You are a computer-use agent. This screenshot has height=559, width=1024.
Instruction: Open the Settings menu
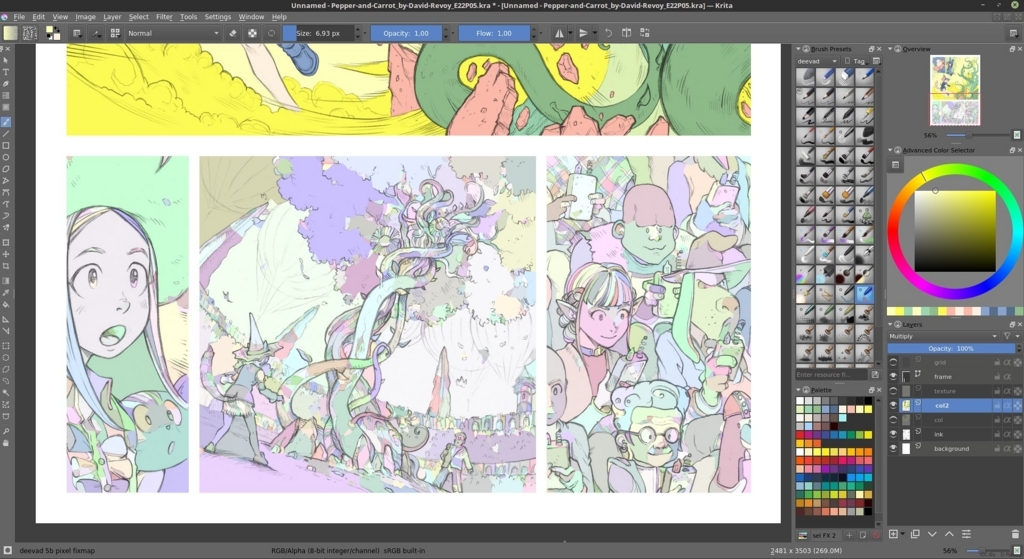[217, 17]
